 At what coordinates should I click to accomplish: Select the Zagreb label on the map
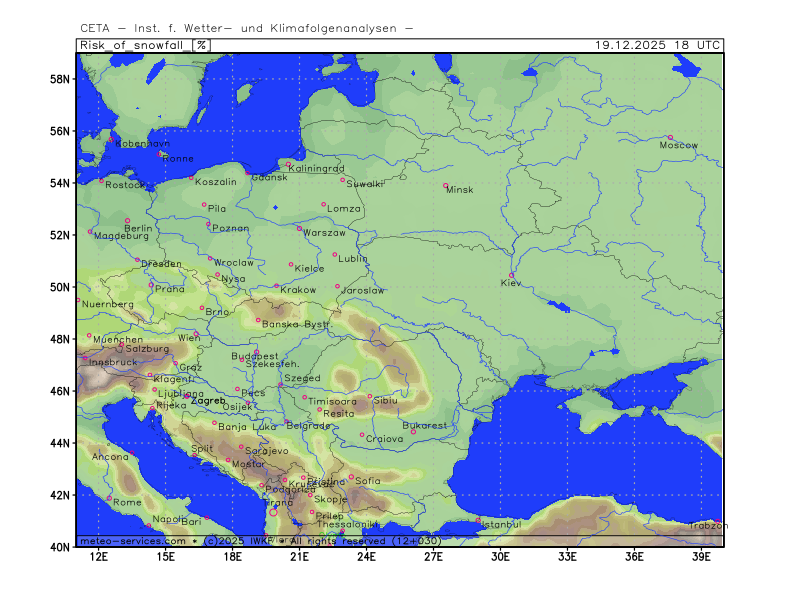(208, 401)
